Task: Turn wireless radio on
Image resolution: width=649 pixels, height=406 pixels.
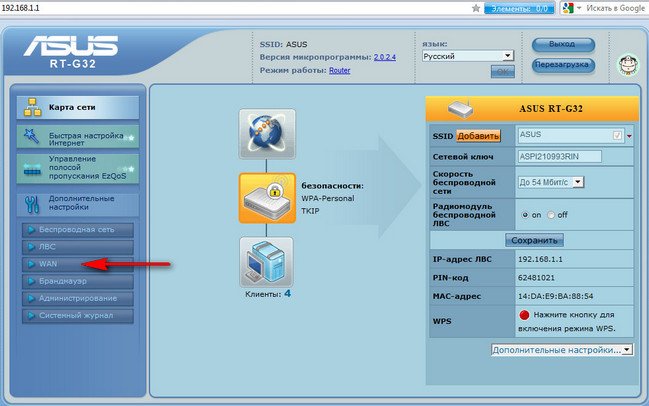Action: coord(526,215)
